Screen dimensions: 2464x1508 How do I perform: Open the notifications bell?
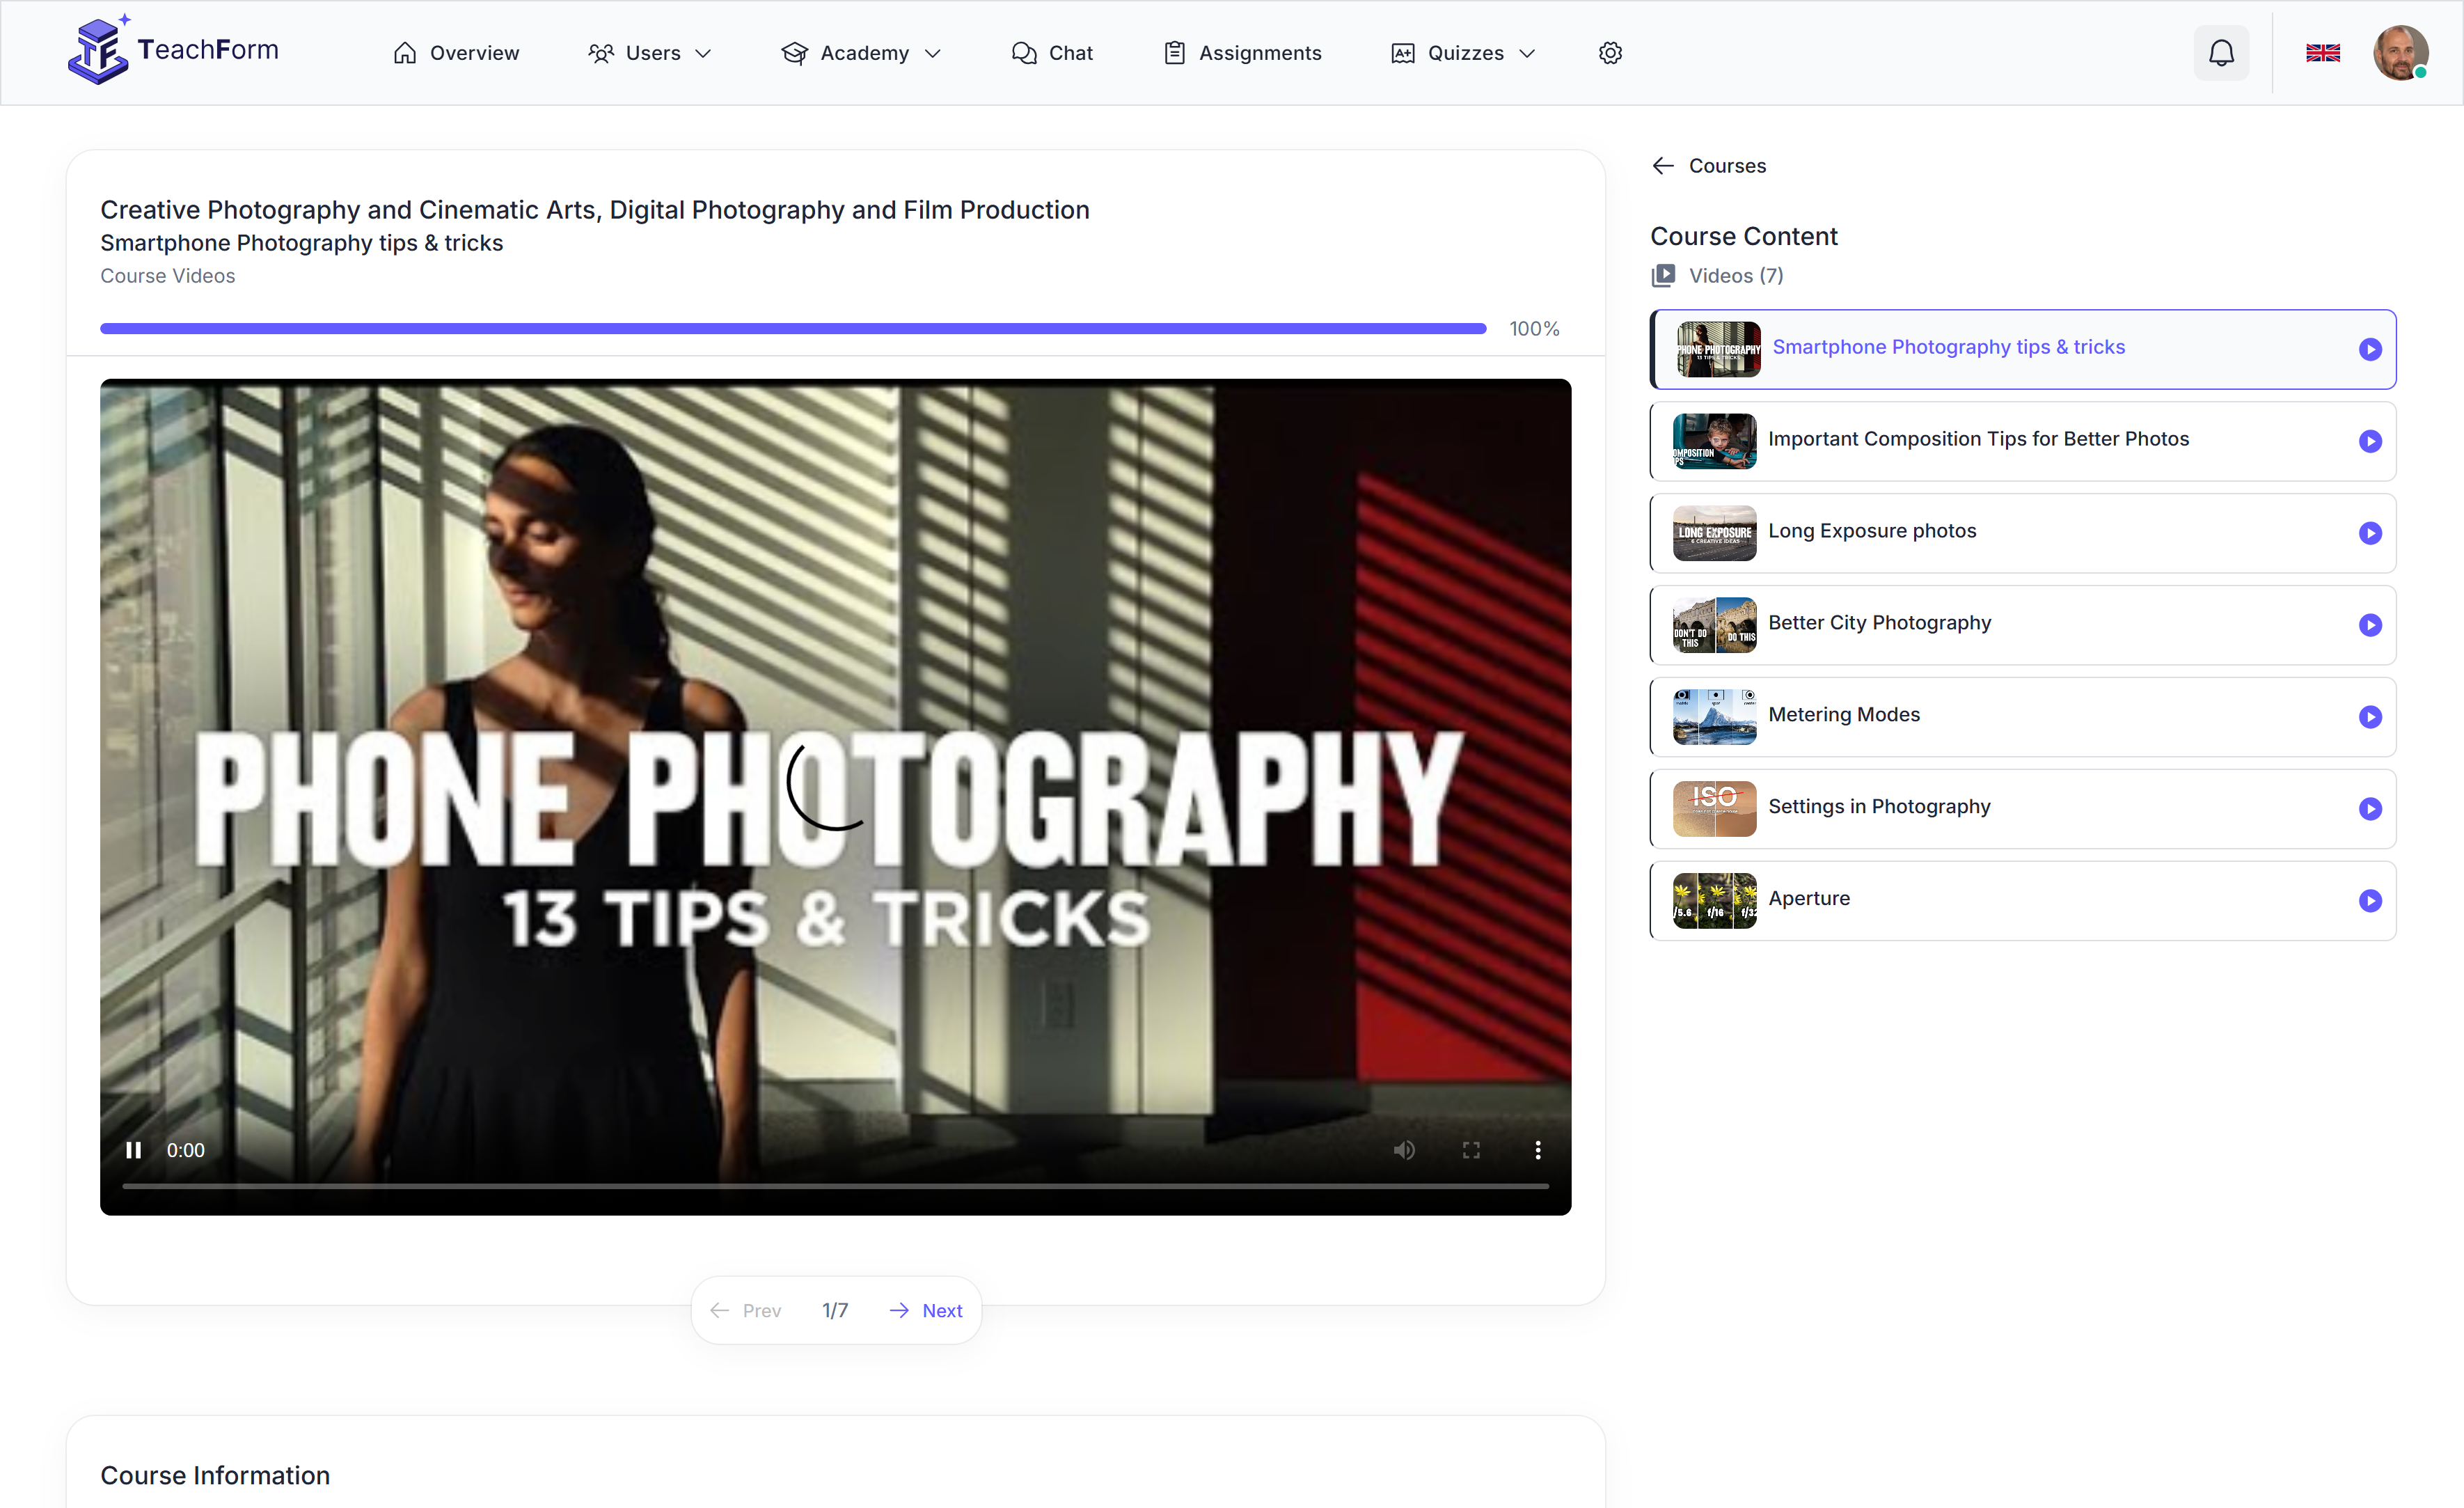pos(2220,53)
